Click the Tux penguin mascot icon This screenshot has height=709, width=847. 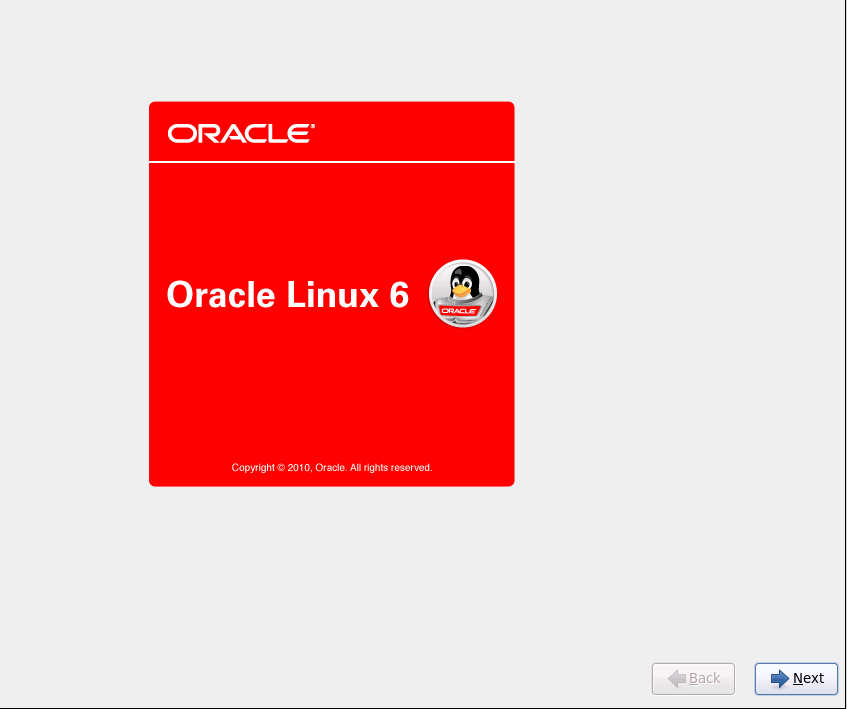(462, 286)
